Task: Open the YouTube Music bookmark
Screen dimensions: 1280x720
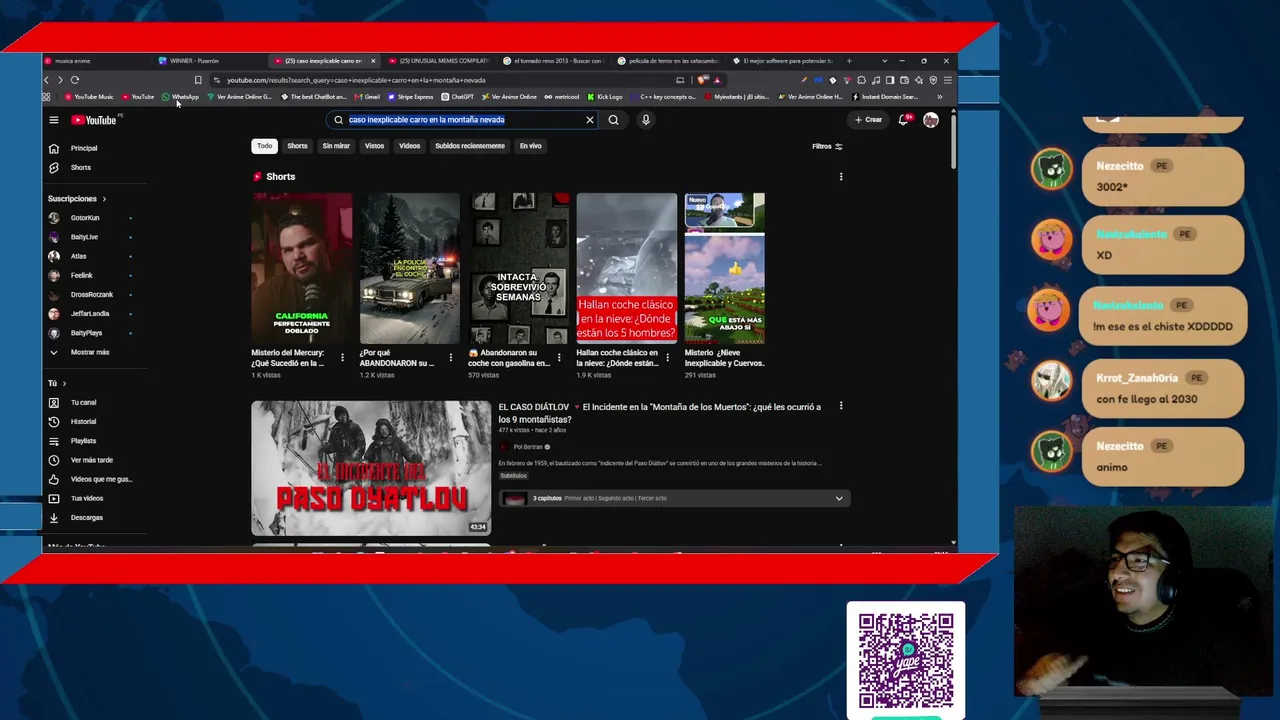Action: 89,97
